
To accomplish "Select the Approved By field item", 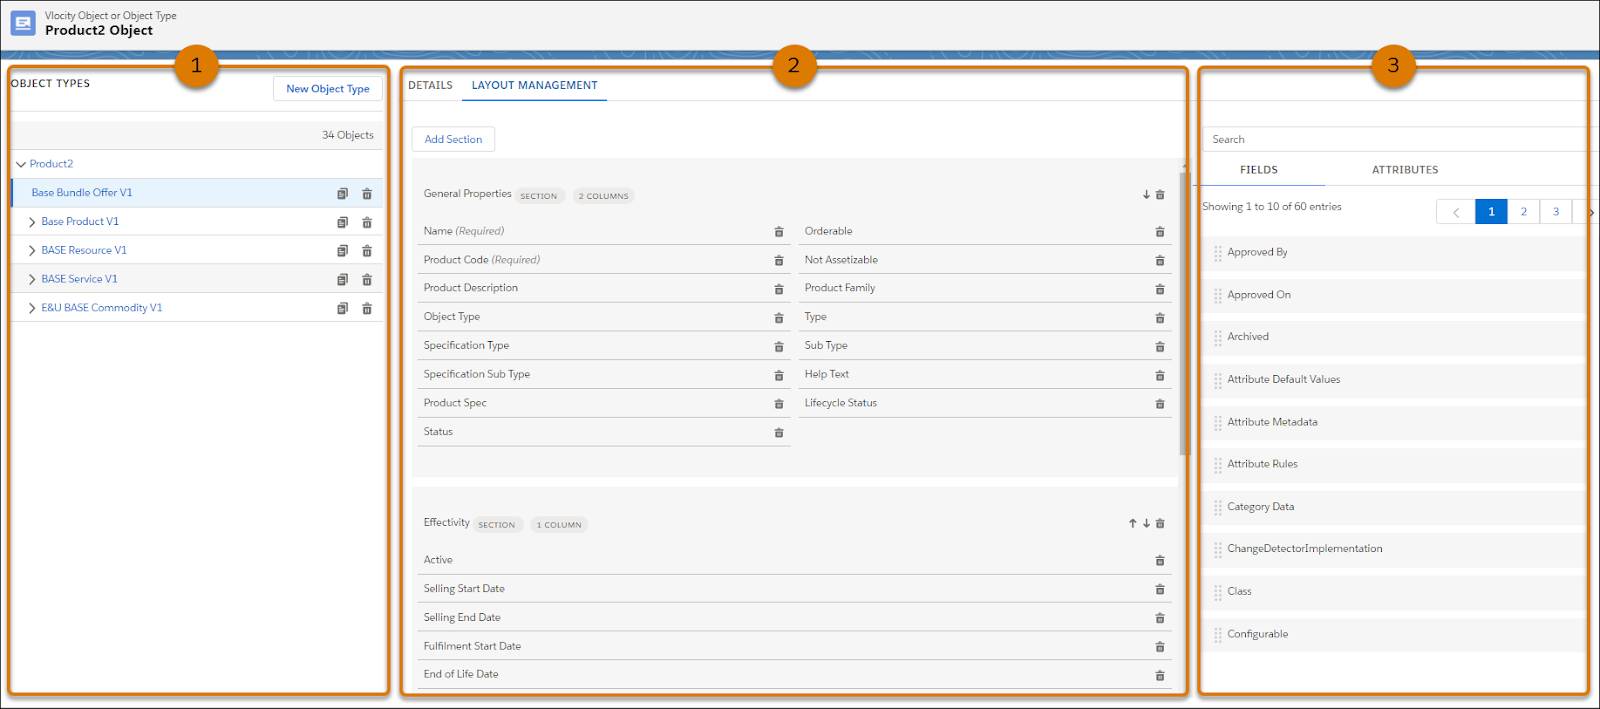I will click(x=1394, y=253).
